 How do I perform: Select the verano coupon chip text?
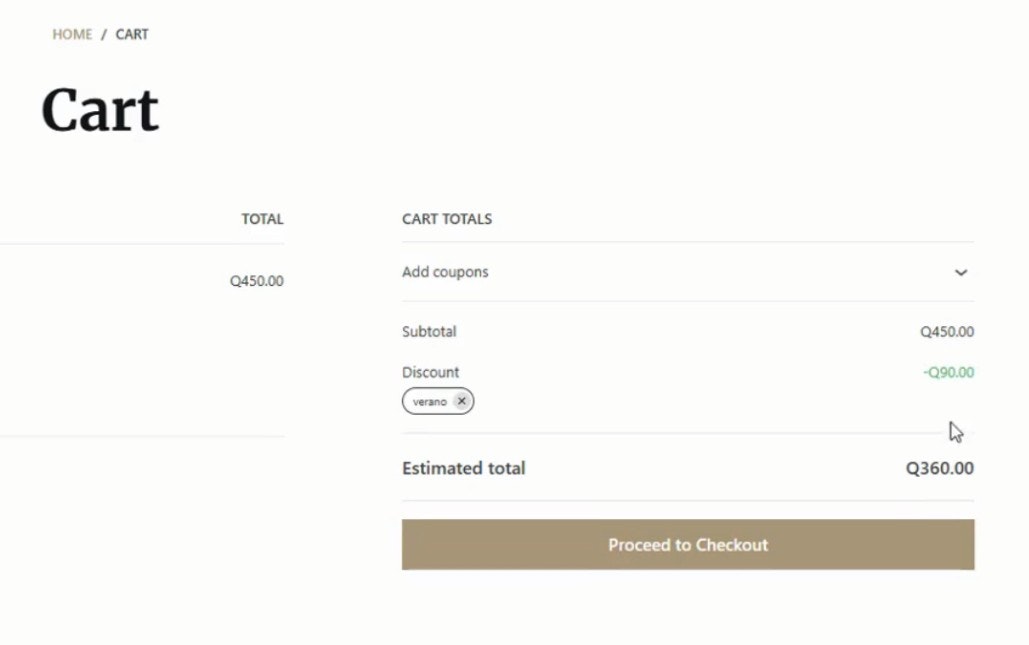tap(430, 401)
